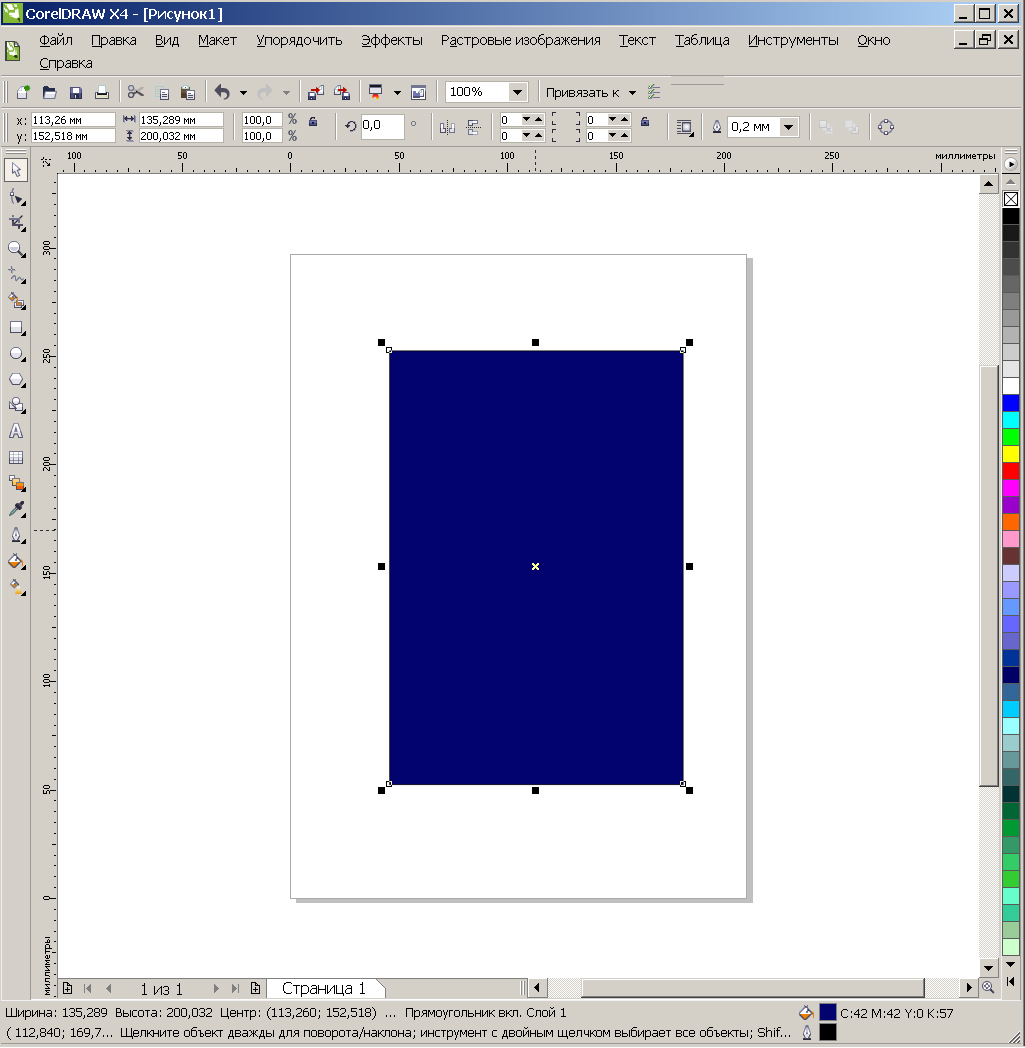Select the Crop tool

(16, 223)
